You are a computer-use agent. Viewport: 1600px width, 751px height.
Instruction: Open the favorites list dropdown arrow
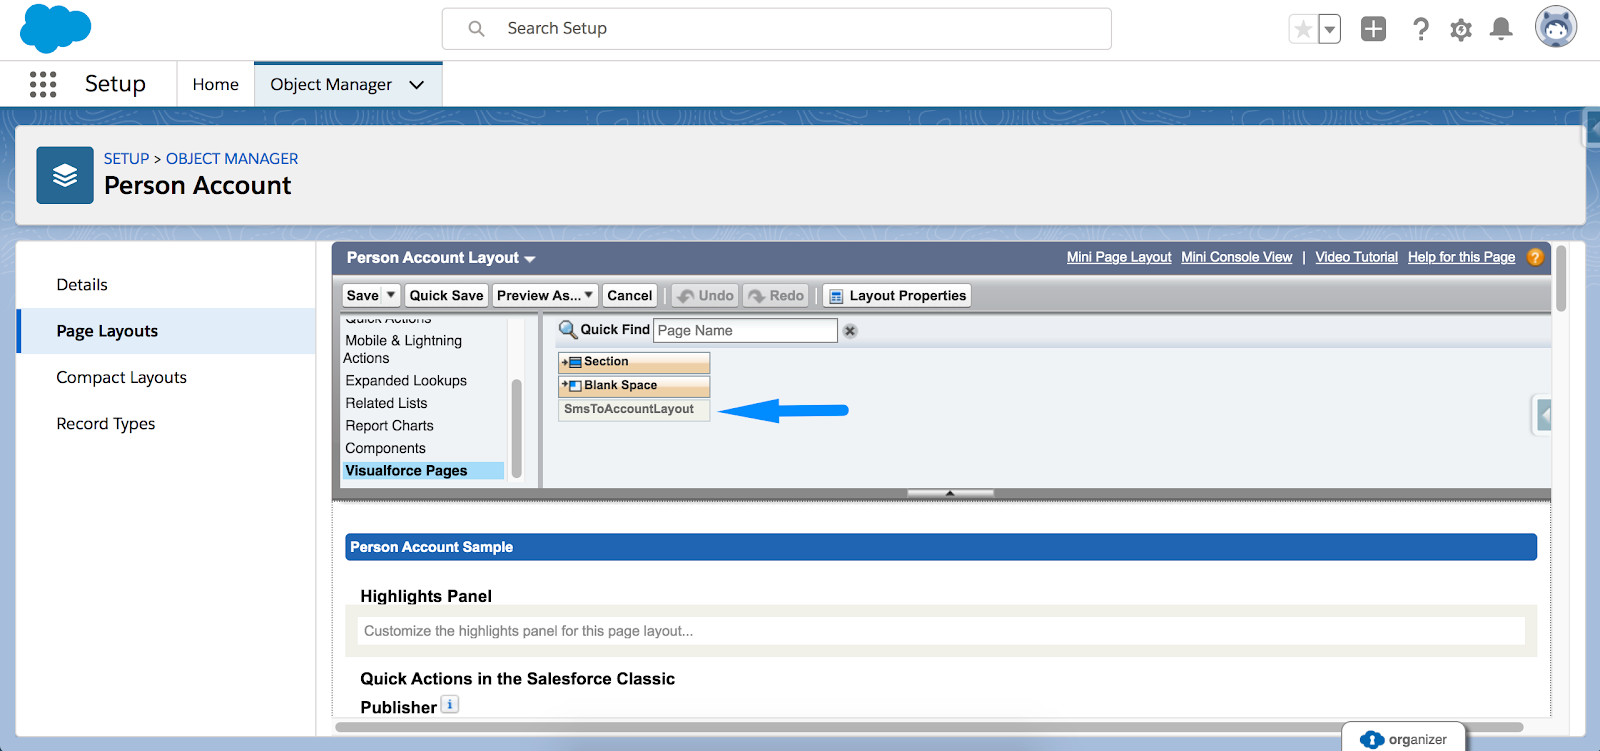[x=1329, y=29]
